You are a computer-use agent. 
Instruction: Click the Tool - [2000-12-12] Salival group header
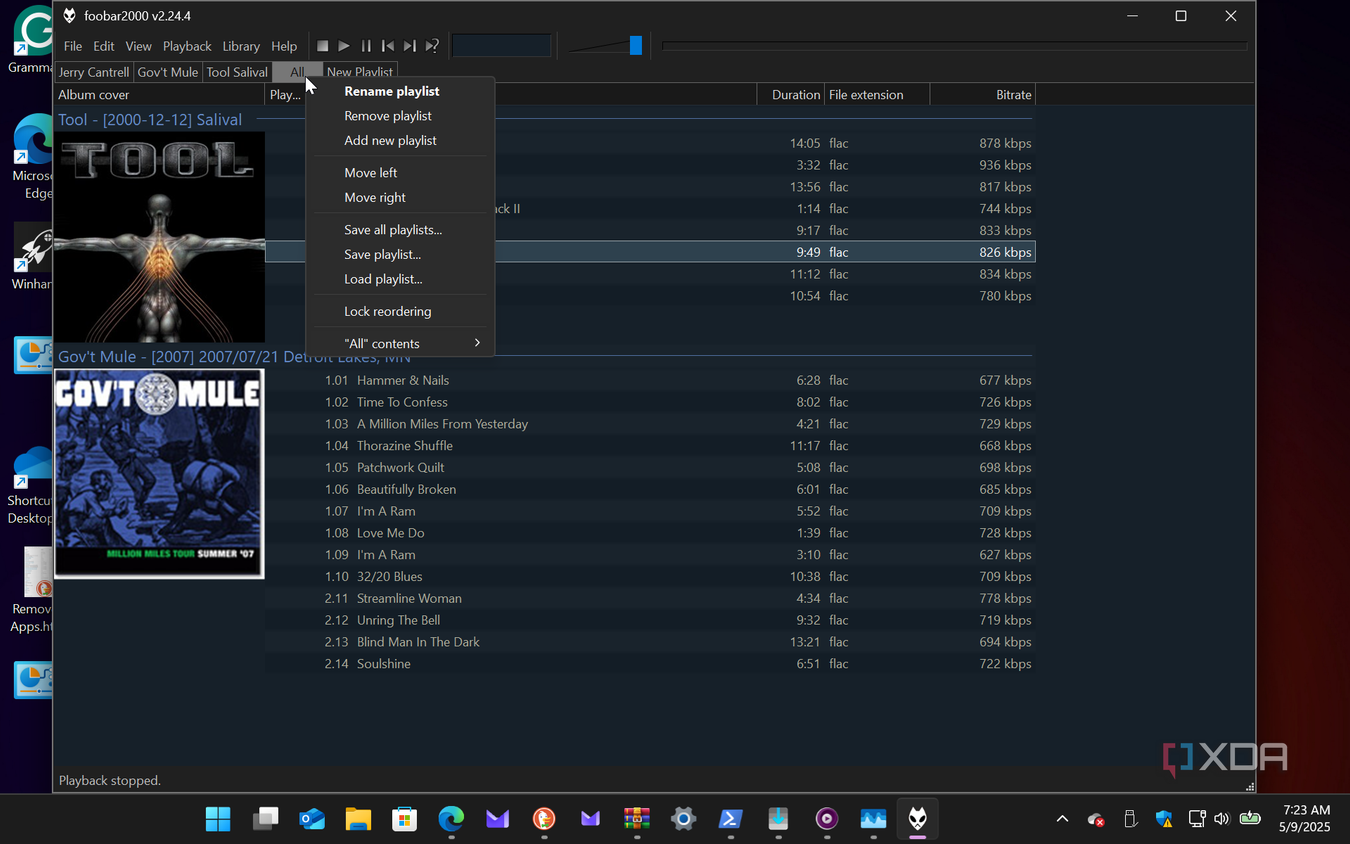click(x=150, y=120)
